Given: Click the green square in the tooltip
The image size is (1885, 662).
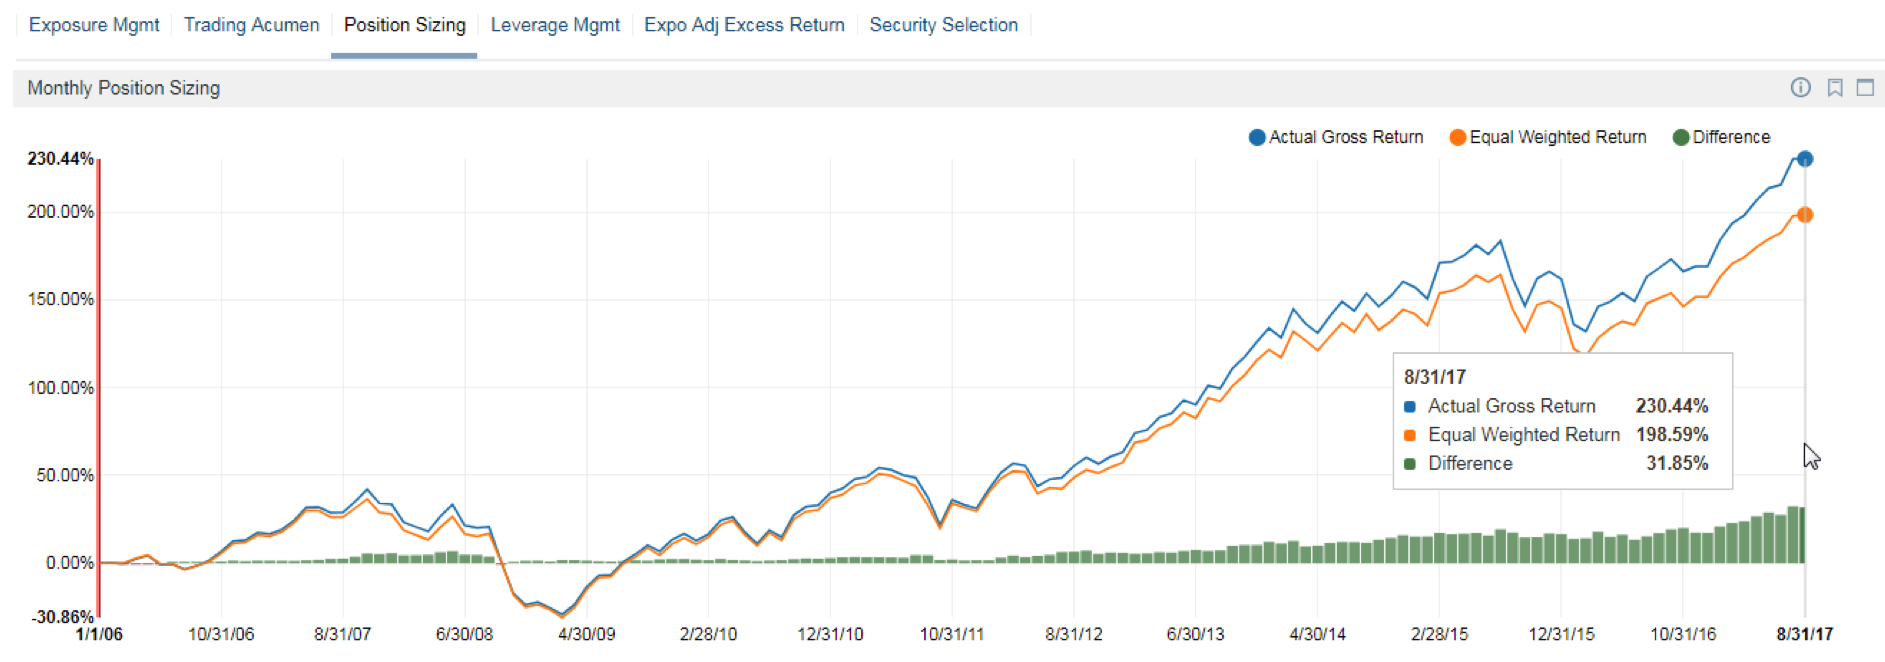Looking at the screenshot, I should pos(1410,464).
